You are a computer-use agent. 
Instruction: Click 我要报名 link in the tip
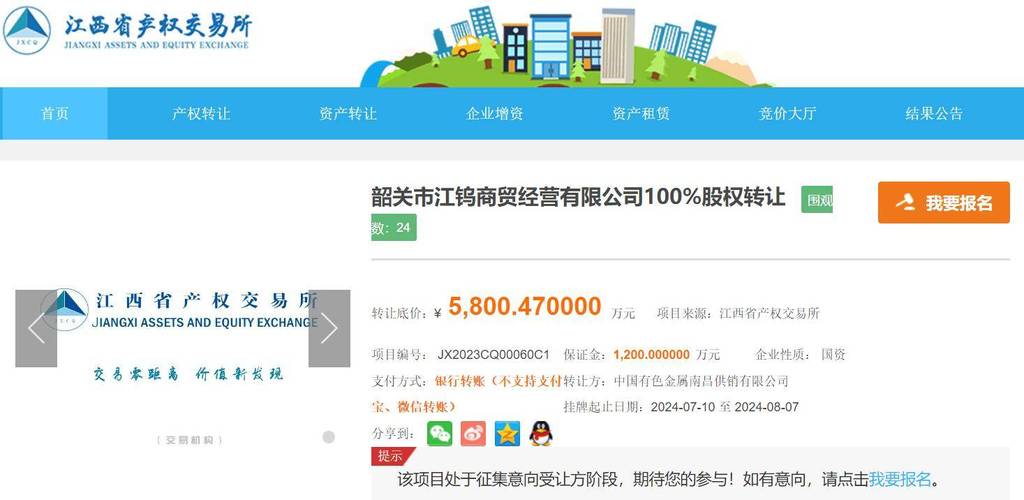pyautogui.click(x=899, y=480)
